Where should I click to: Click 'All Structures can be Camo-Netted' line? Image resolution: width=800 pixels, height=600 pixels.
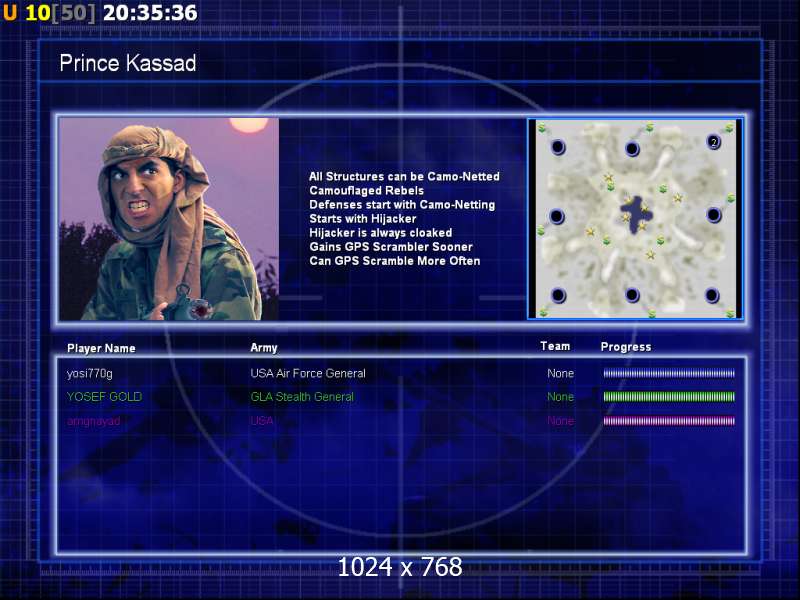pyautogui.click(x=405, y=177)
